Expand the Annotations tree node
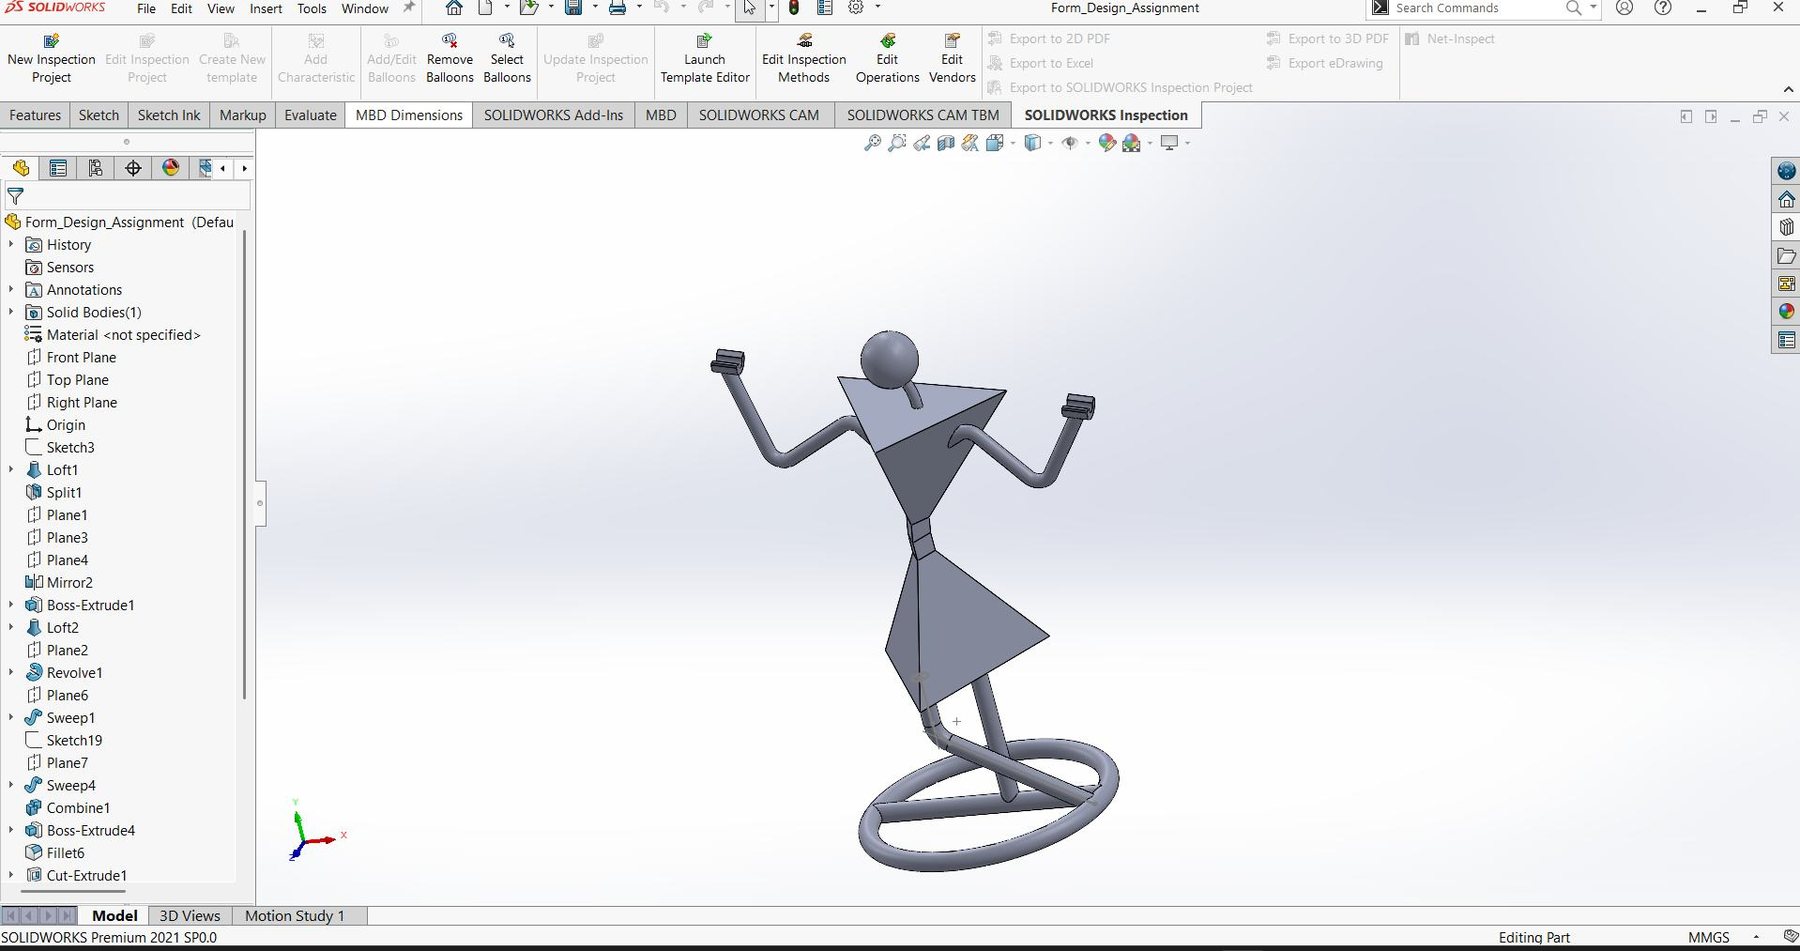The height and width of the screenshot is (951, 1800). point(11,290)
